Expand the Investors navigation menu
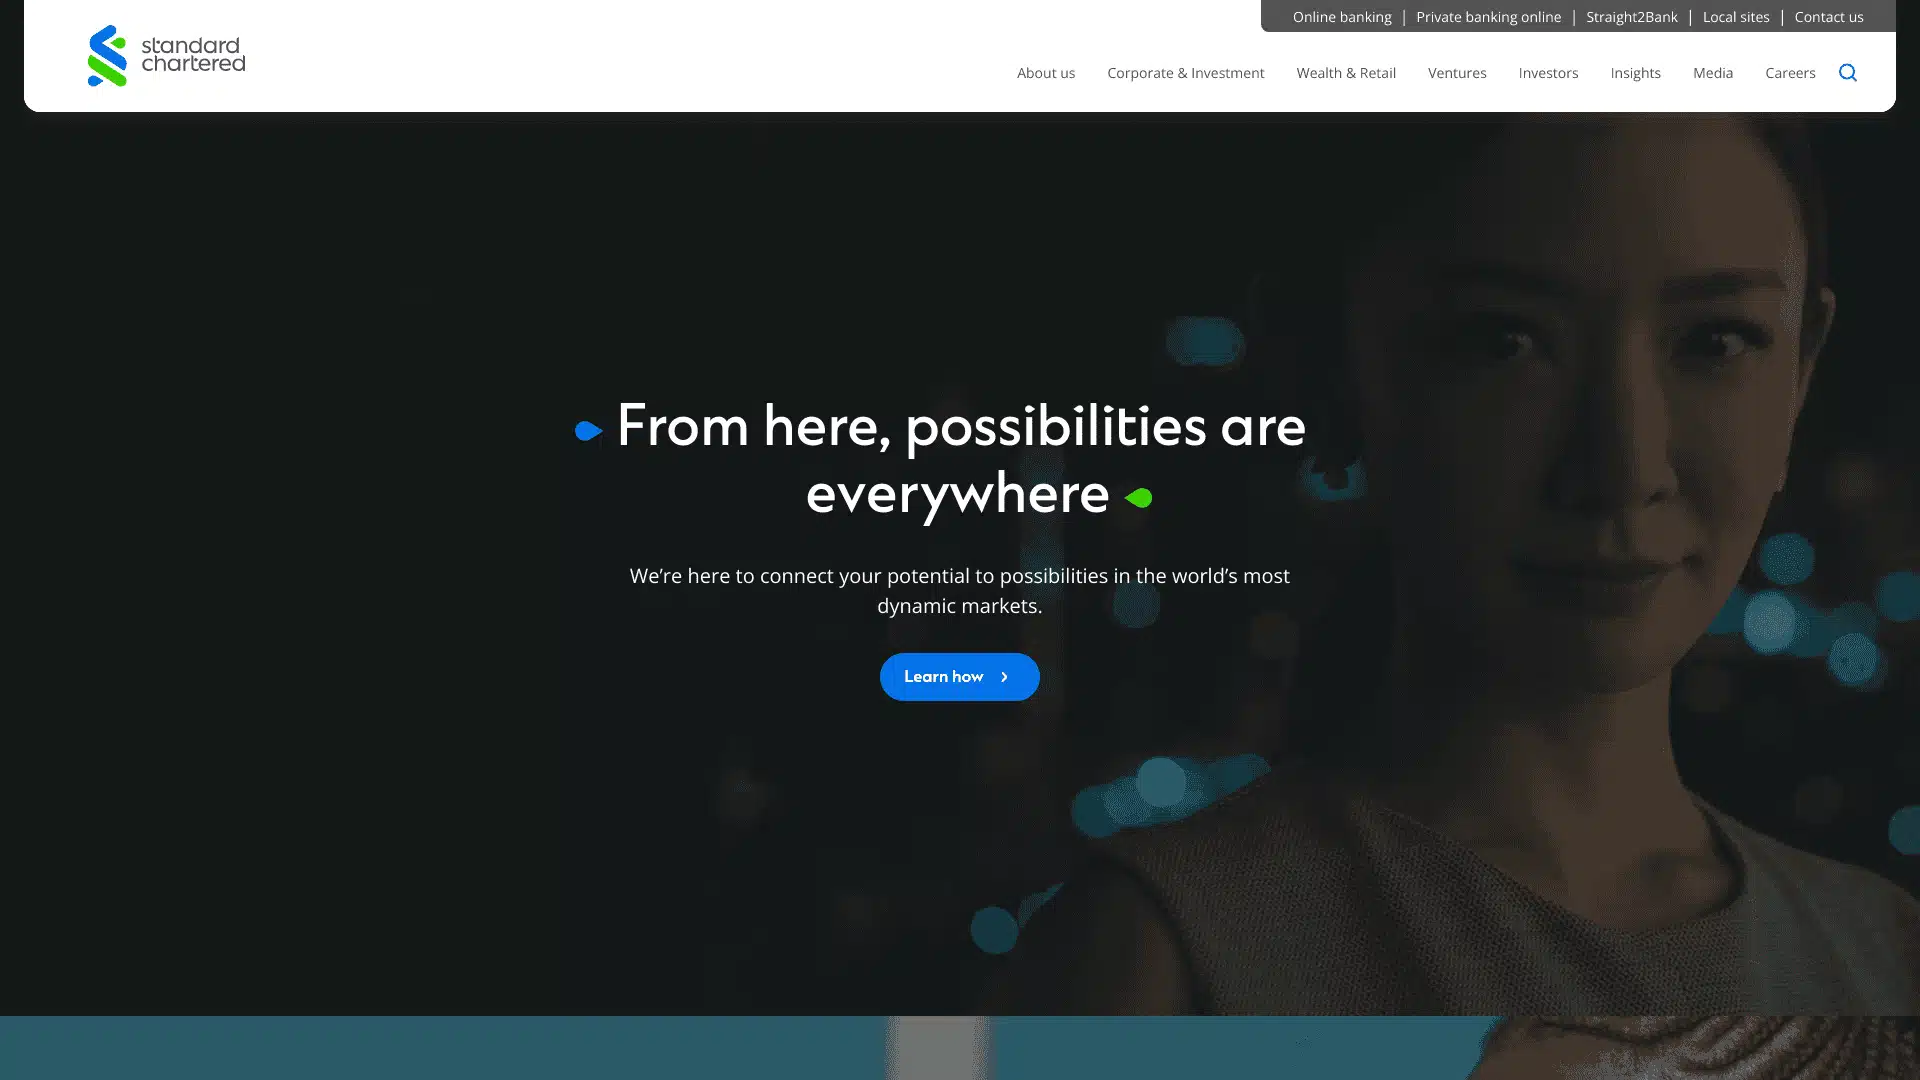The image size is (1920, 1080). click(1548, 73)
